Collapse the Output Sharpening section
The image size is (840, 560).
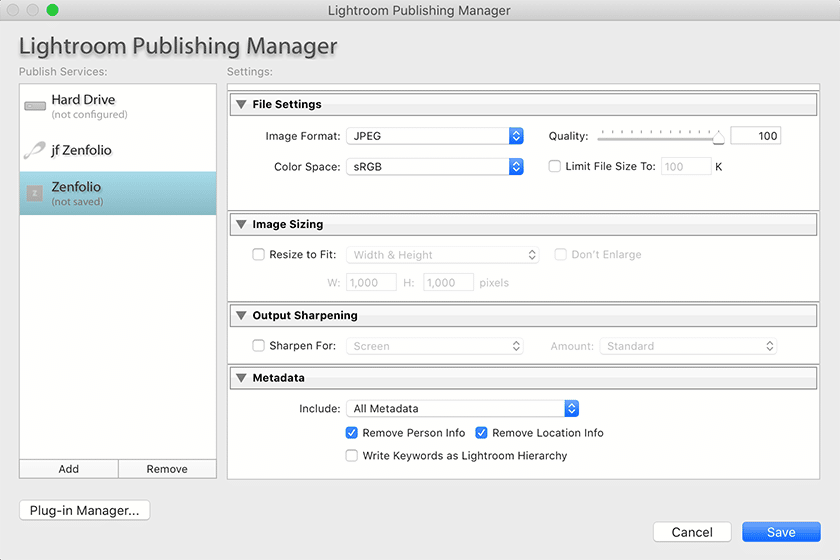(x=241, y=315)
